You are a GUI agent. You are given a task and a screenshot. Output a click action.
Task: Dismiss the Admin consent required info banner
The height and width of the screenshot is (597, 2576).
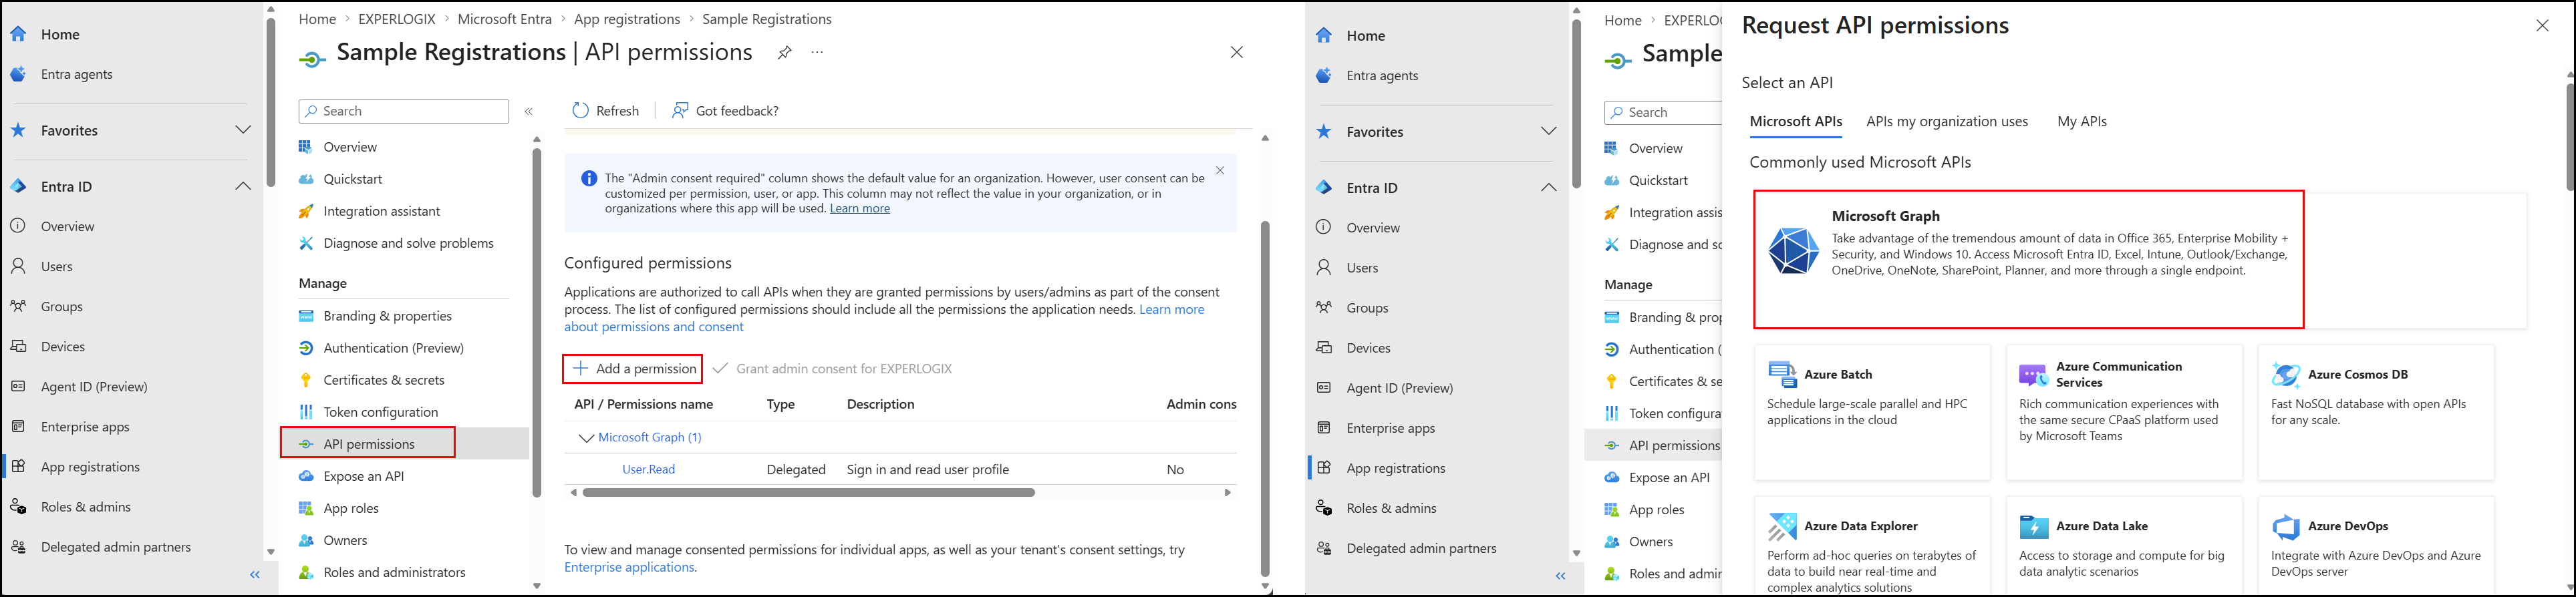tap(1220, 171)
